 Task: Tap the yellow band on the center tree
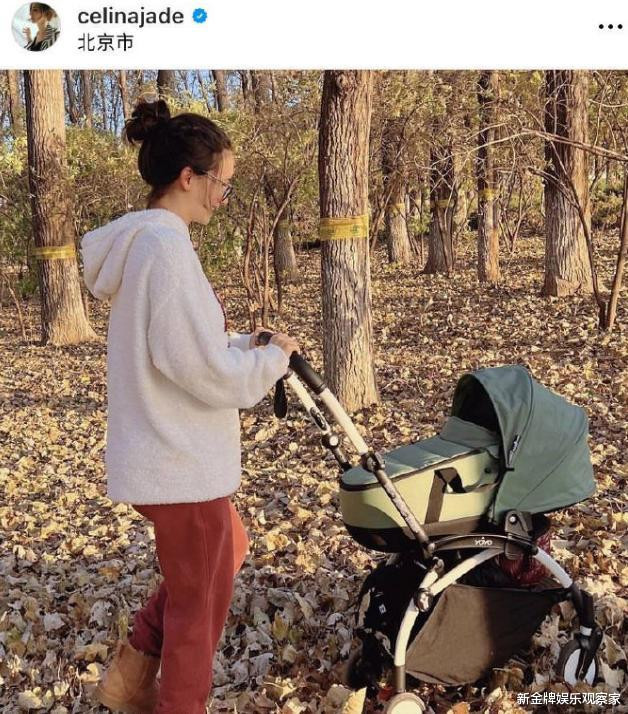tap(343, 227)
